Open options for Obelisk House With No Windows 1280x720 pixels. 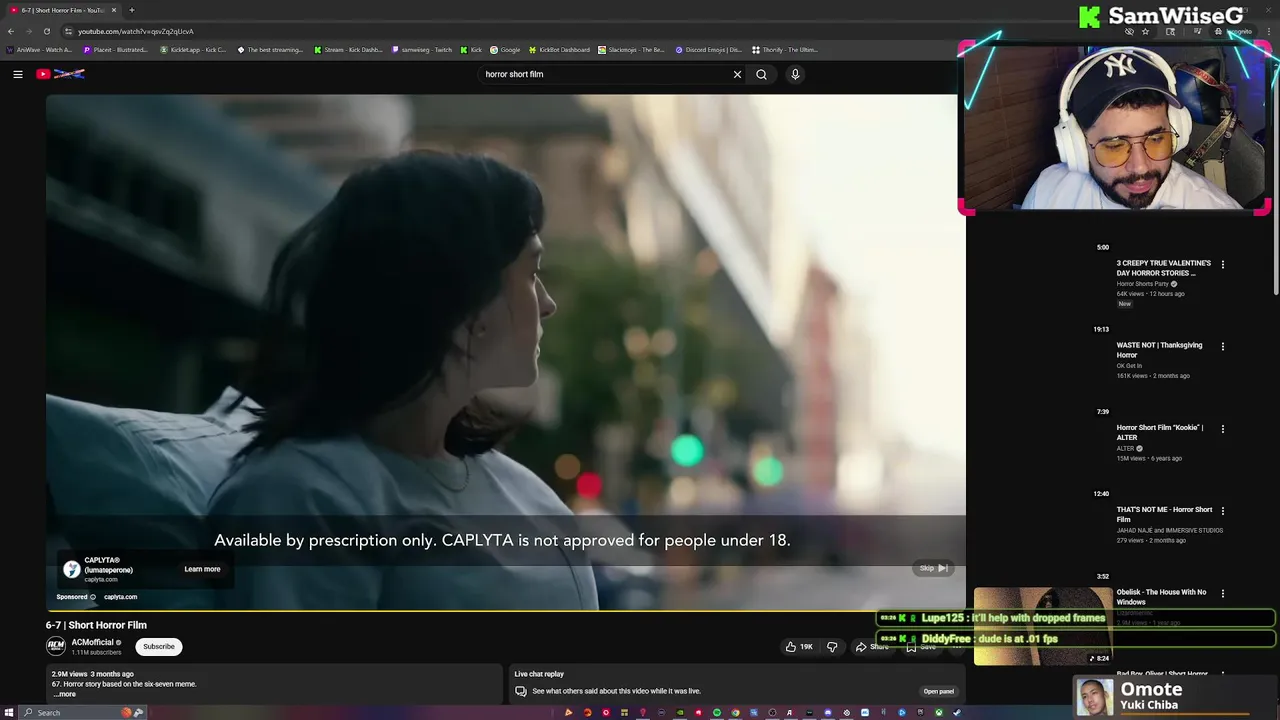(1222, 593)
